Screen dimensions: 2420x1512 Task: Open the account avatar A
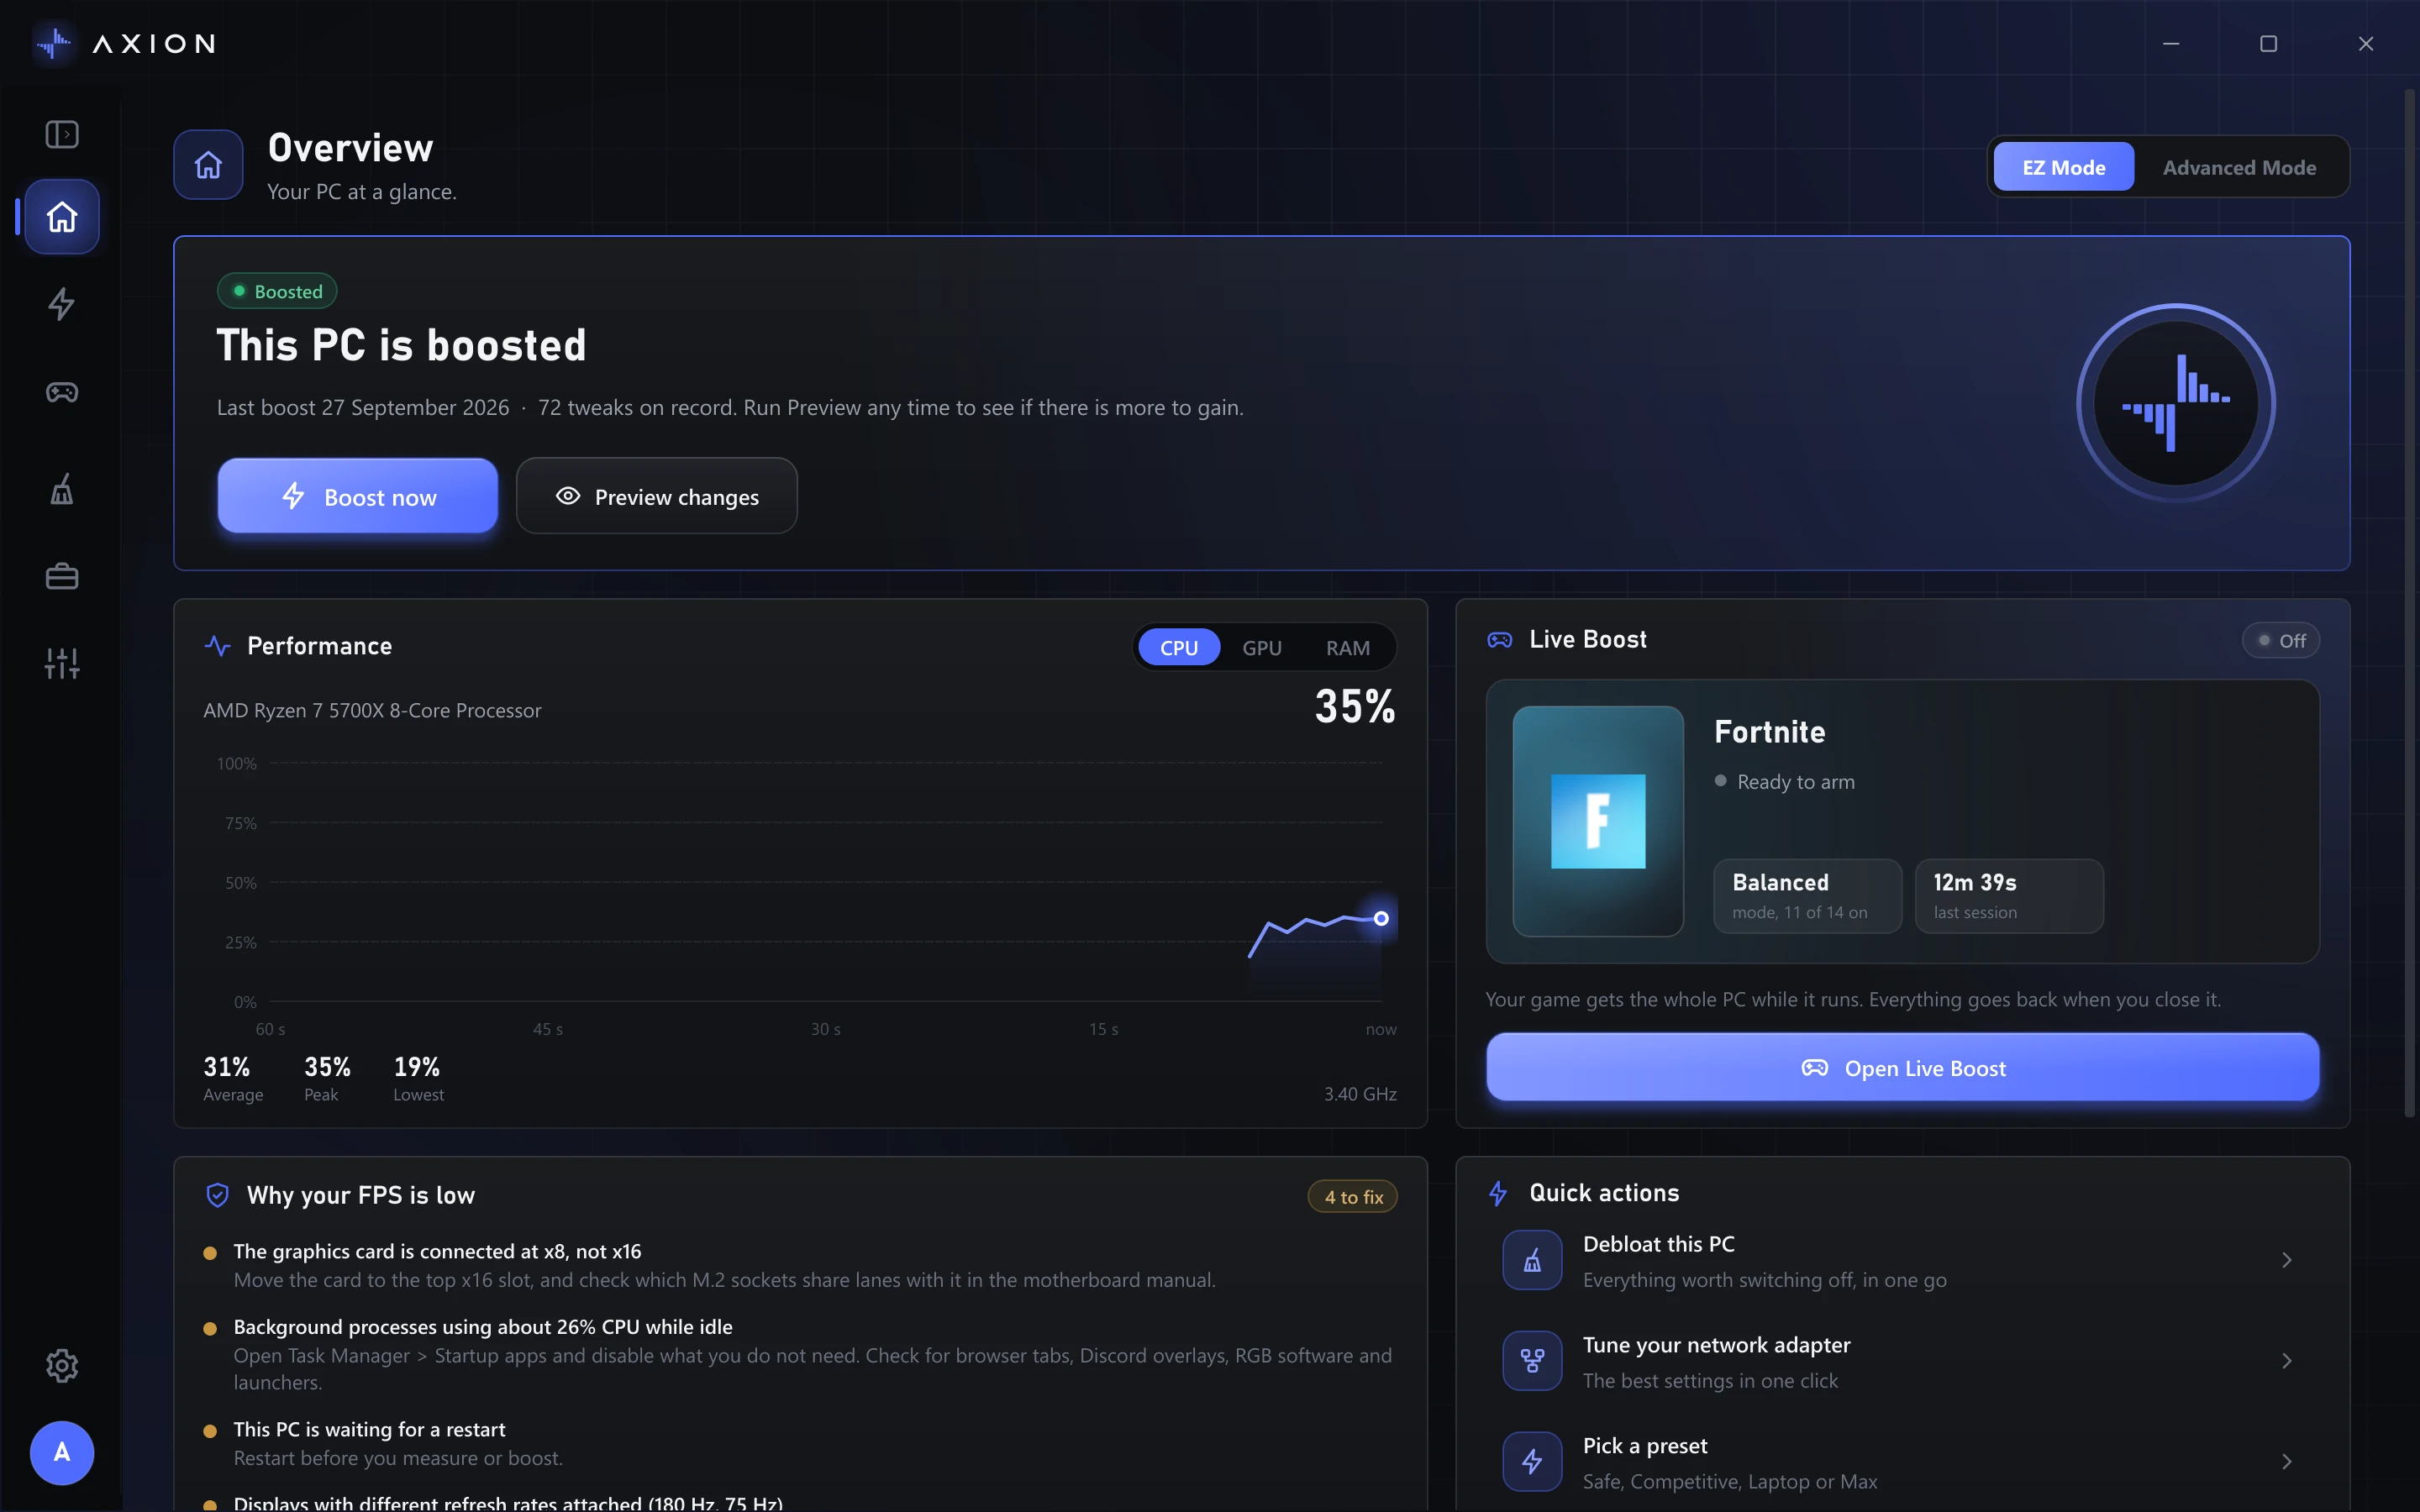tap(62, 1452)
